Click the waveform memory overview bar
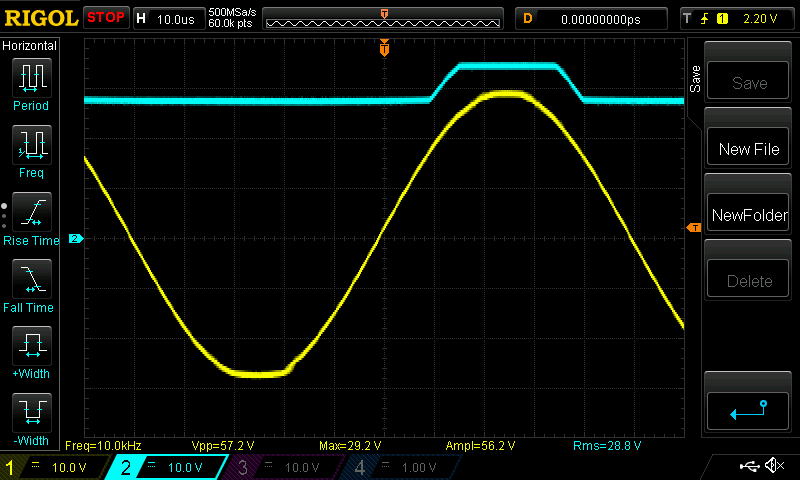 point(383,18)
